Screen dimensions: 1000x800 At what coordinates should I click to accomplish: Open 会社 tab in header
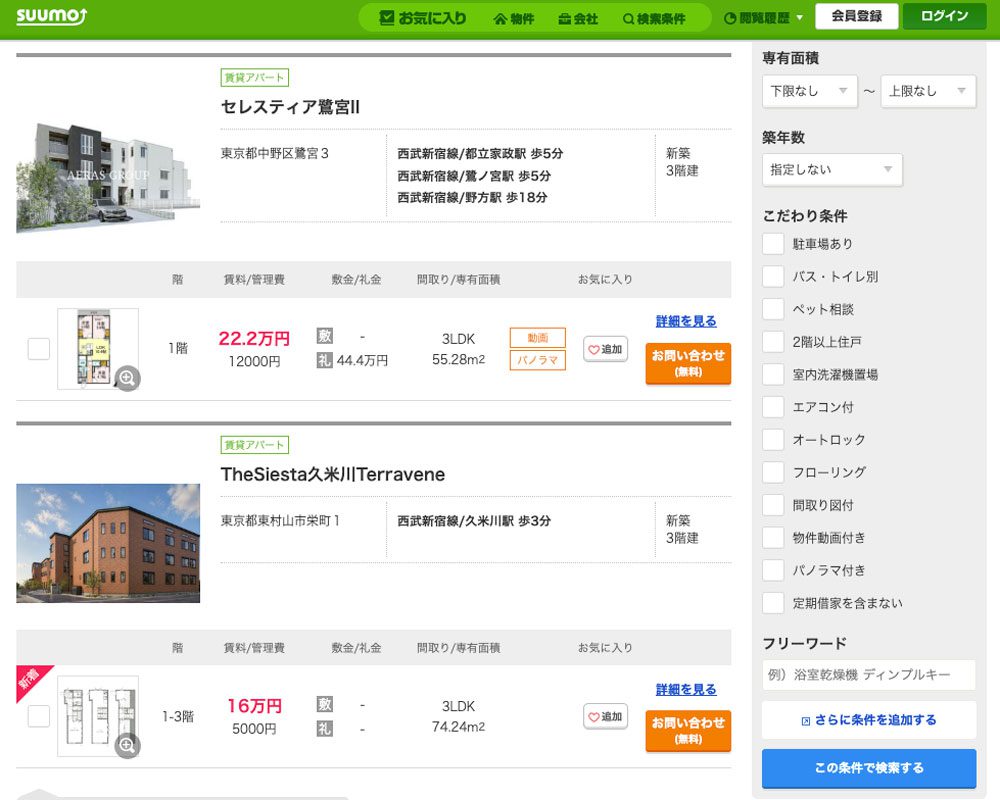(x=578, y=19)
